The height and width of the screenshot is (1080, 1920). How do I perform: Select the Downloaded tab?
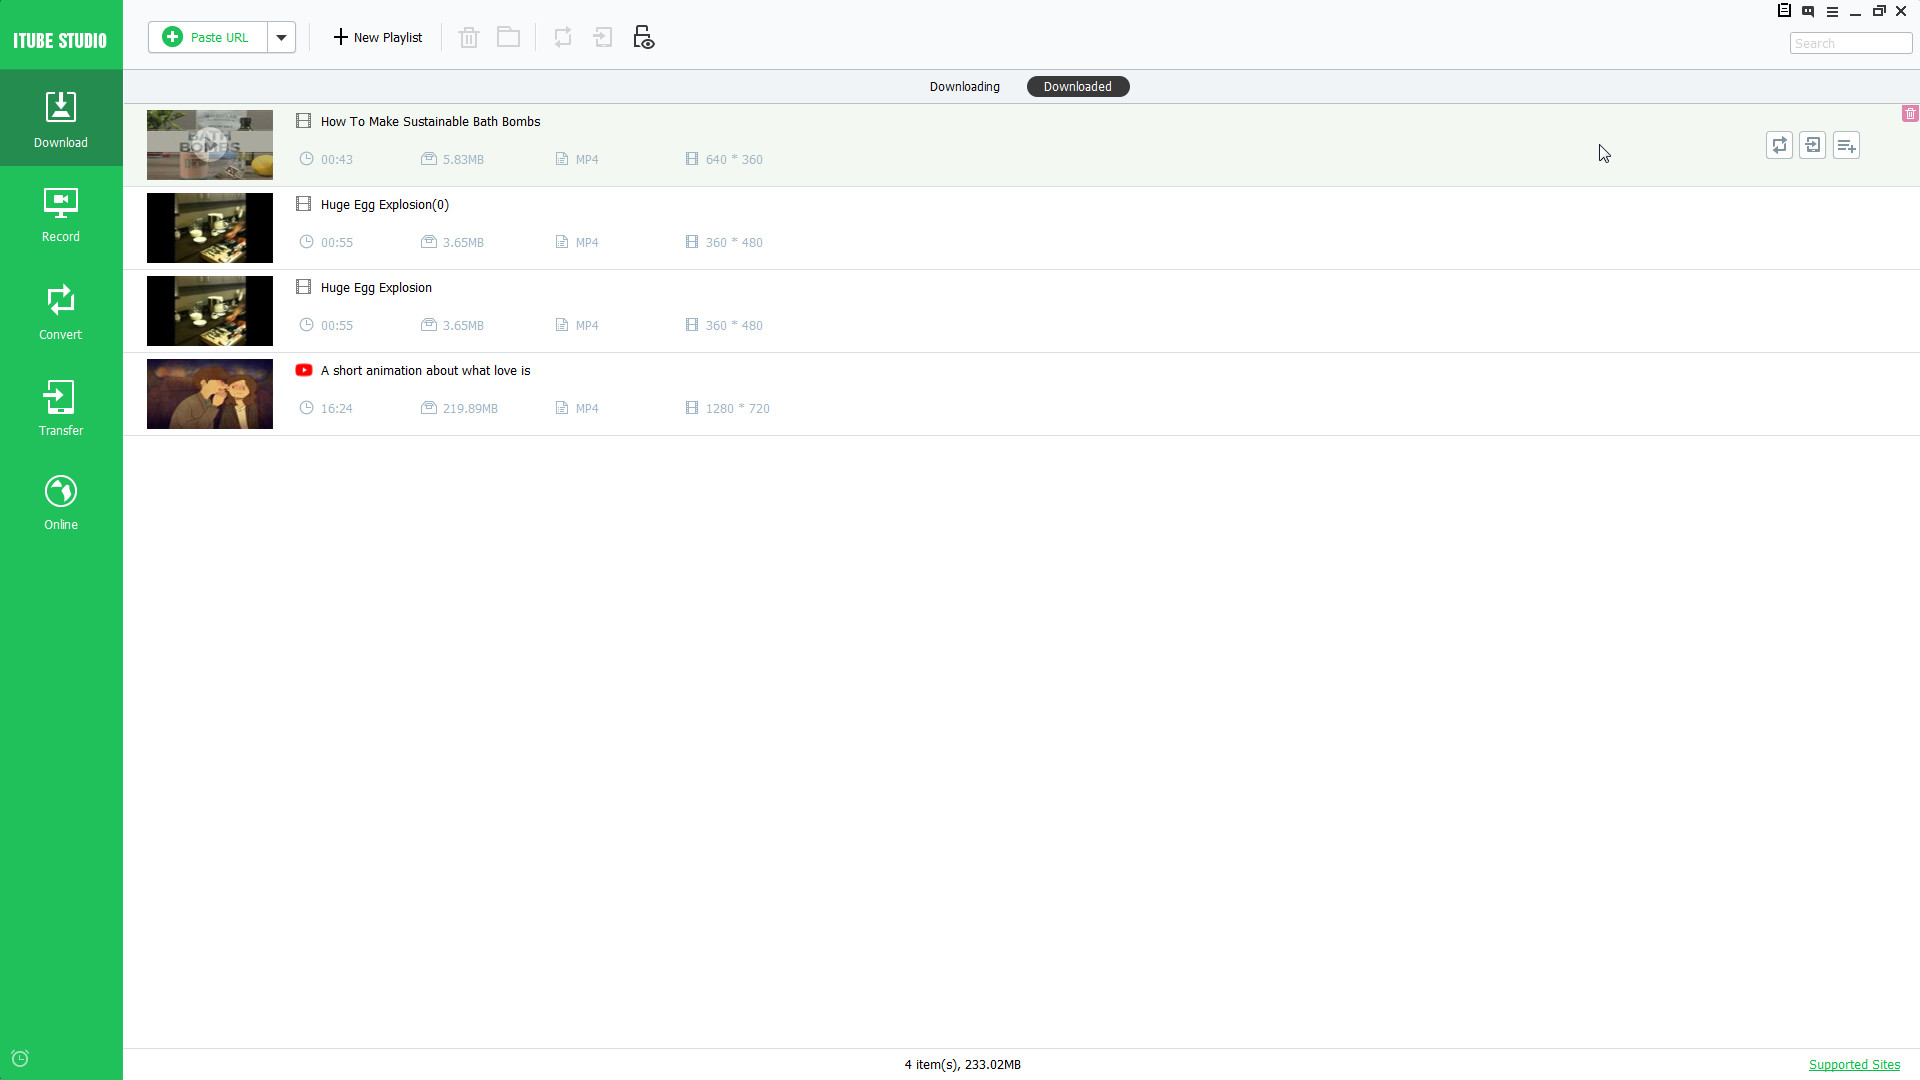click(1077, 86)
